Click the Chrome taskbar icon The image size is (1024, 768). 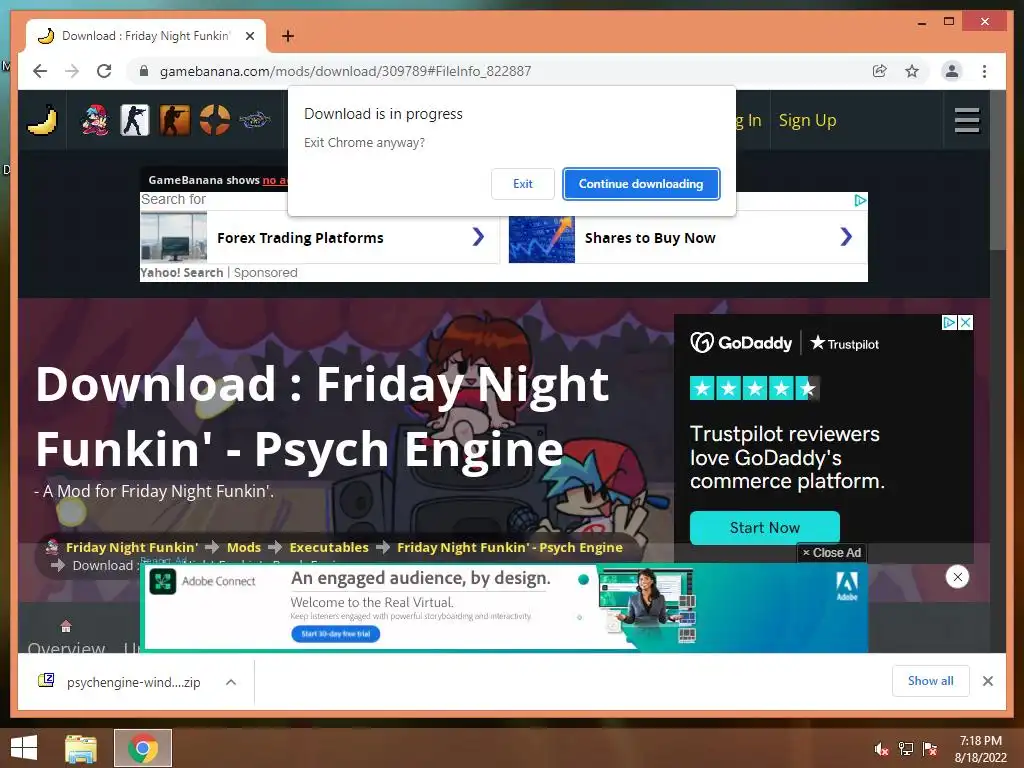point(143,748)
